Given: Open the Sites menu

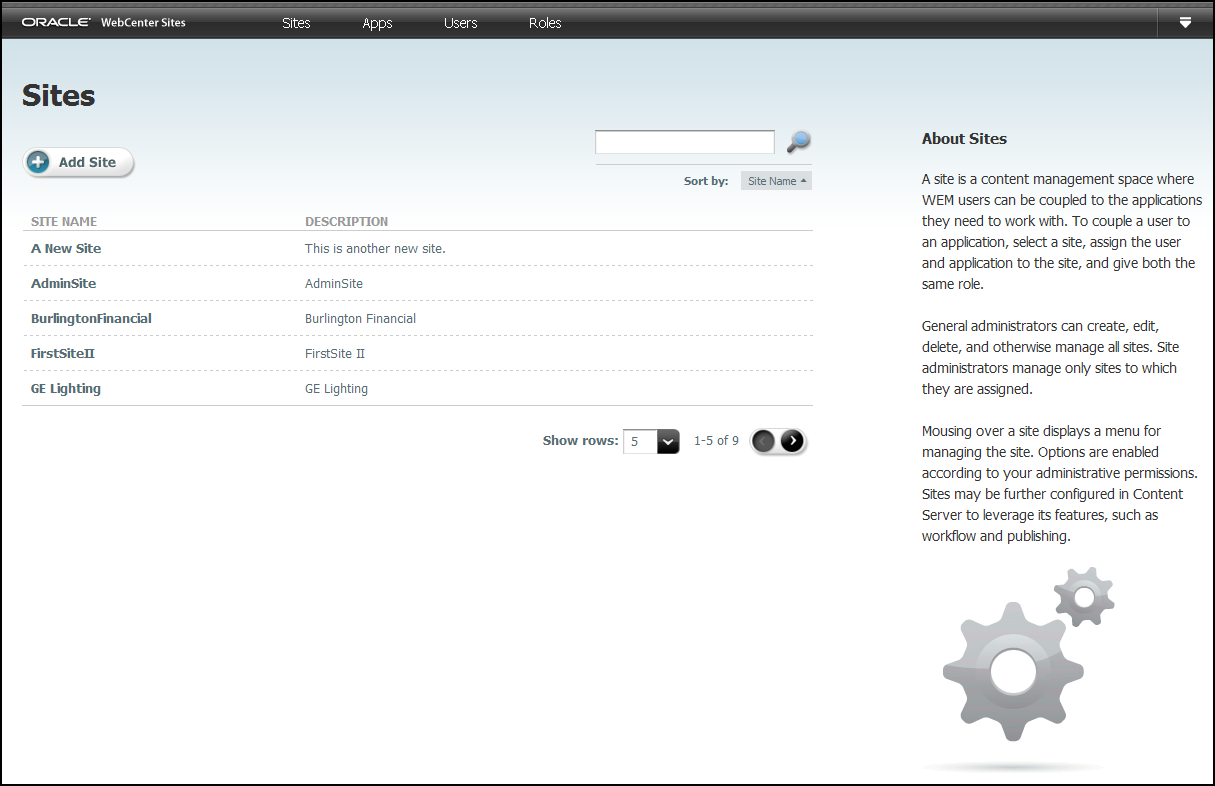Looking at the screenshot, I should pyautogui.click(x=296, y=23).
